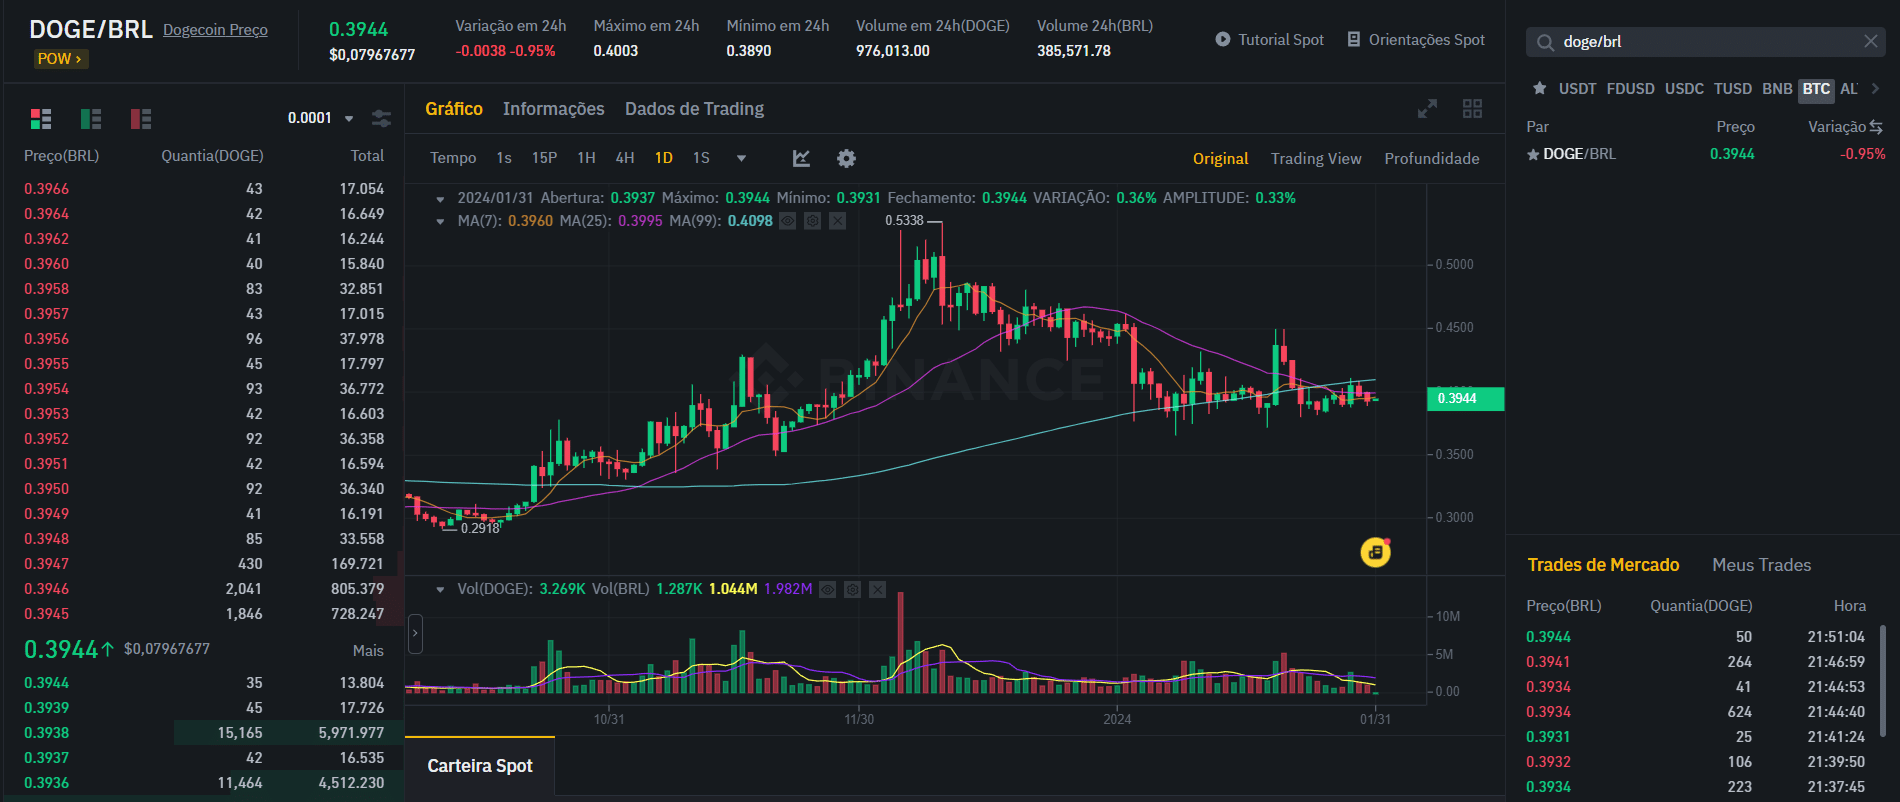The image size is (1900, 802).
Task: Click the market trades list scrollbar
Action: 1883,680
